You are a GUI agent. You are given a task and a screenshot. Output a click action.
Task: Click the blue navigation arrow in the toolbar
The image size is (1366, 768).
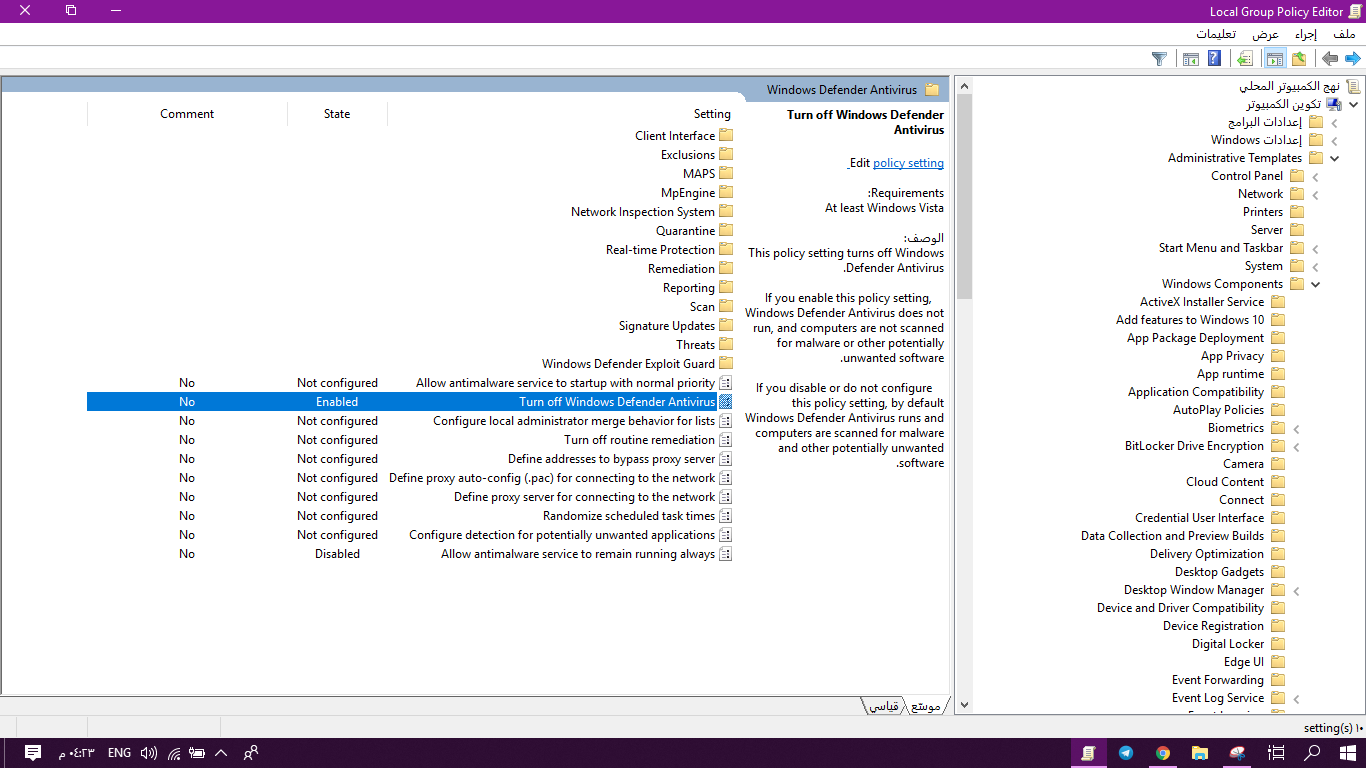(x=1352, y=59)
